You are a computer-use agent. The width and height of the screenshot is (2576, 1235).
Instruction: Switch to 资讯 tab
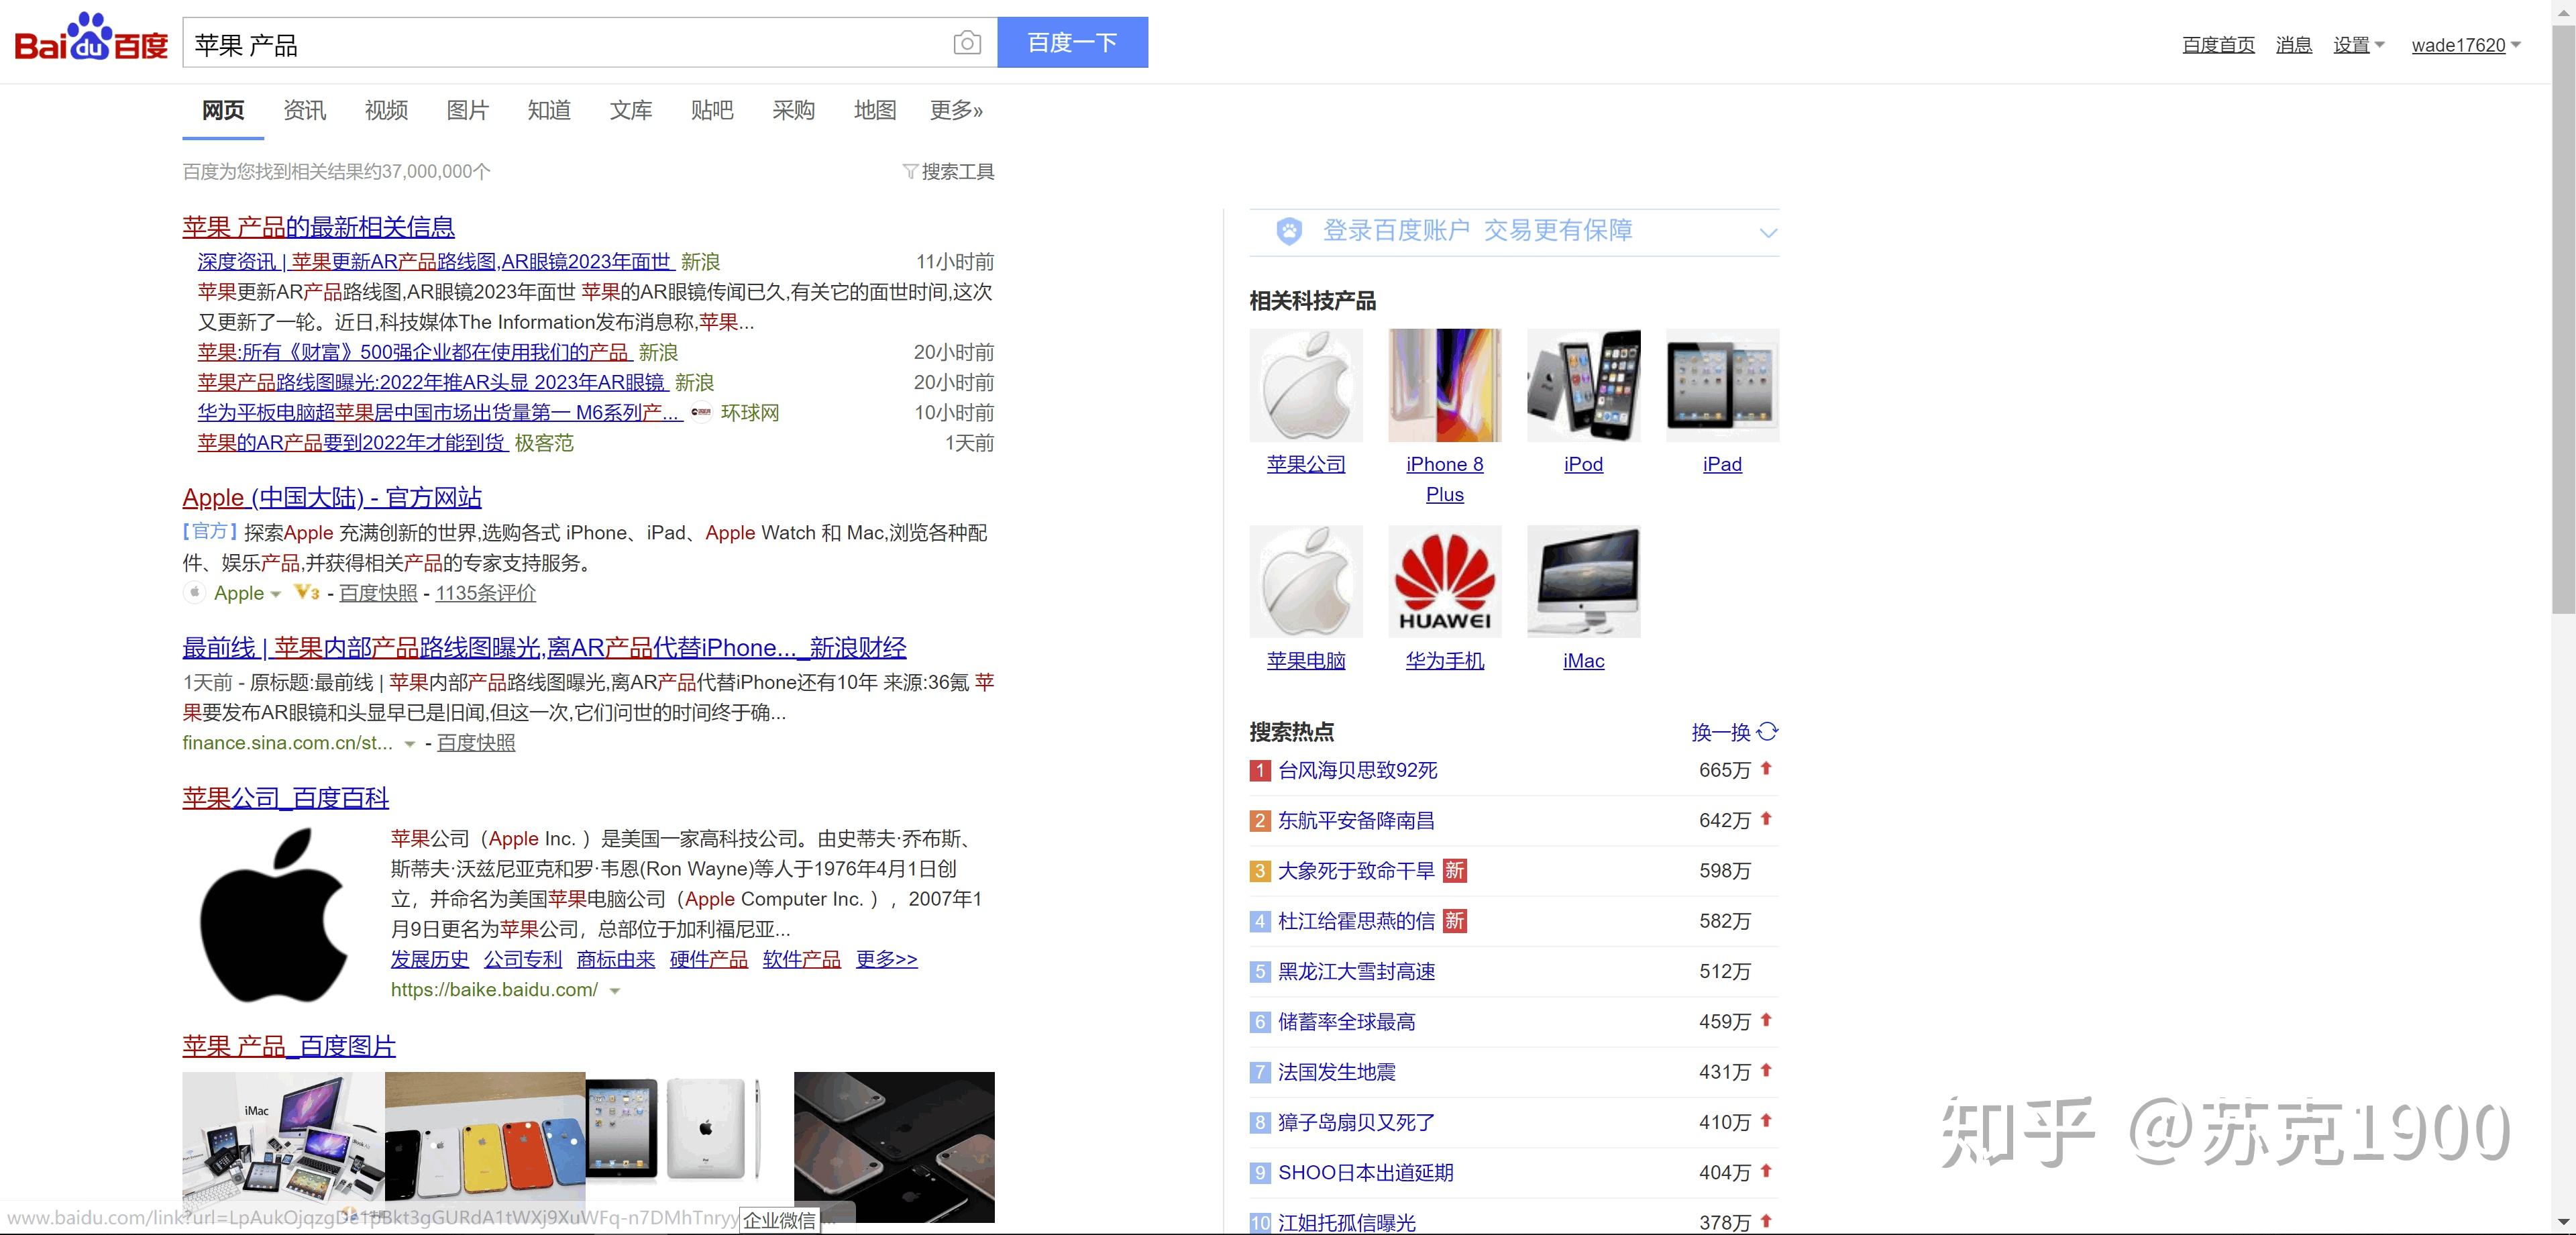(304, 110)
